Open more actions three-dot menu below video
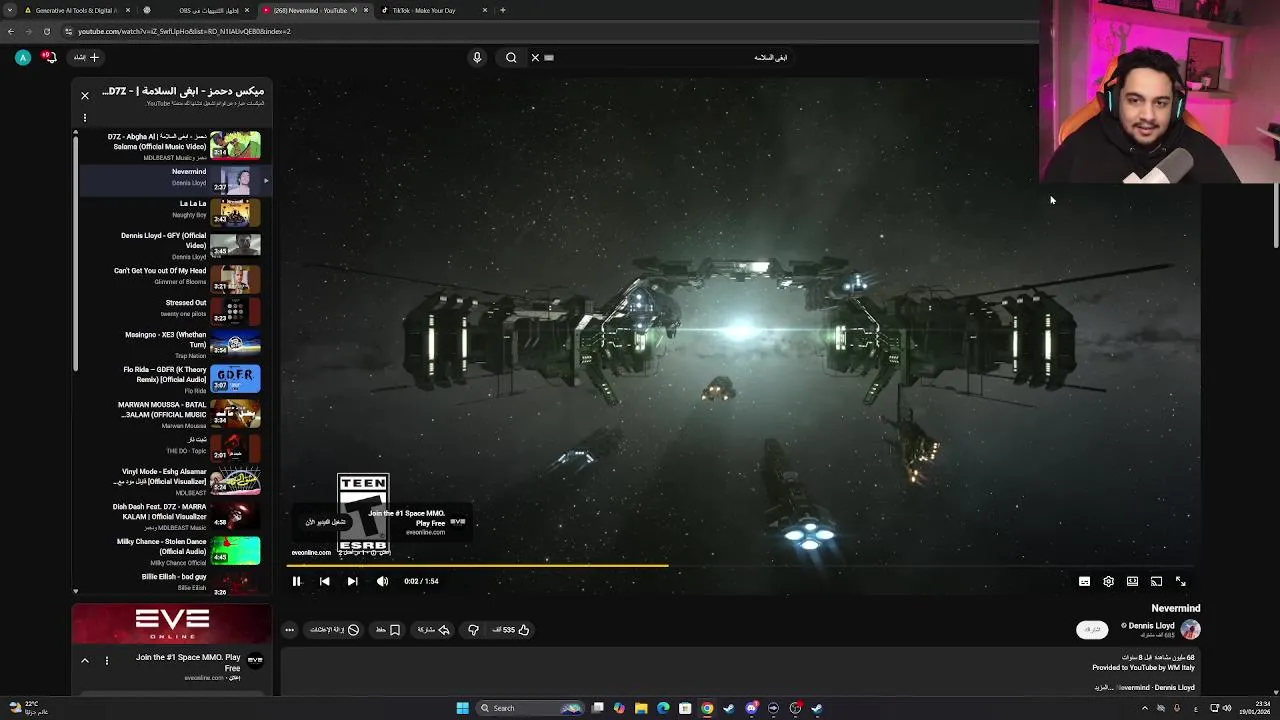Image resolution: width=1280 pixels, height=720 pixels. 289,630
